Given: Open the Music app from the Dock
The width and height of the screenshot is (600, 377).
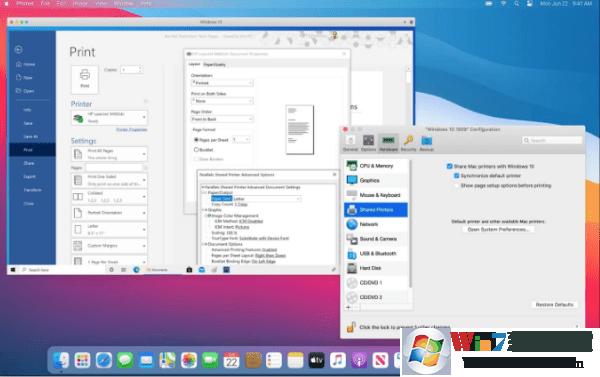Looking at the screenshot, I should [338, 360].
